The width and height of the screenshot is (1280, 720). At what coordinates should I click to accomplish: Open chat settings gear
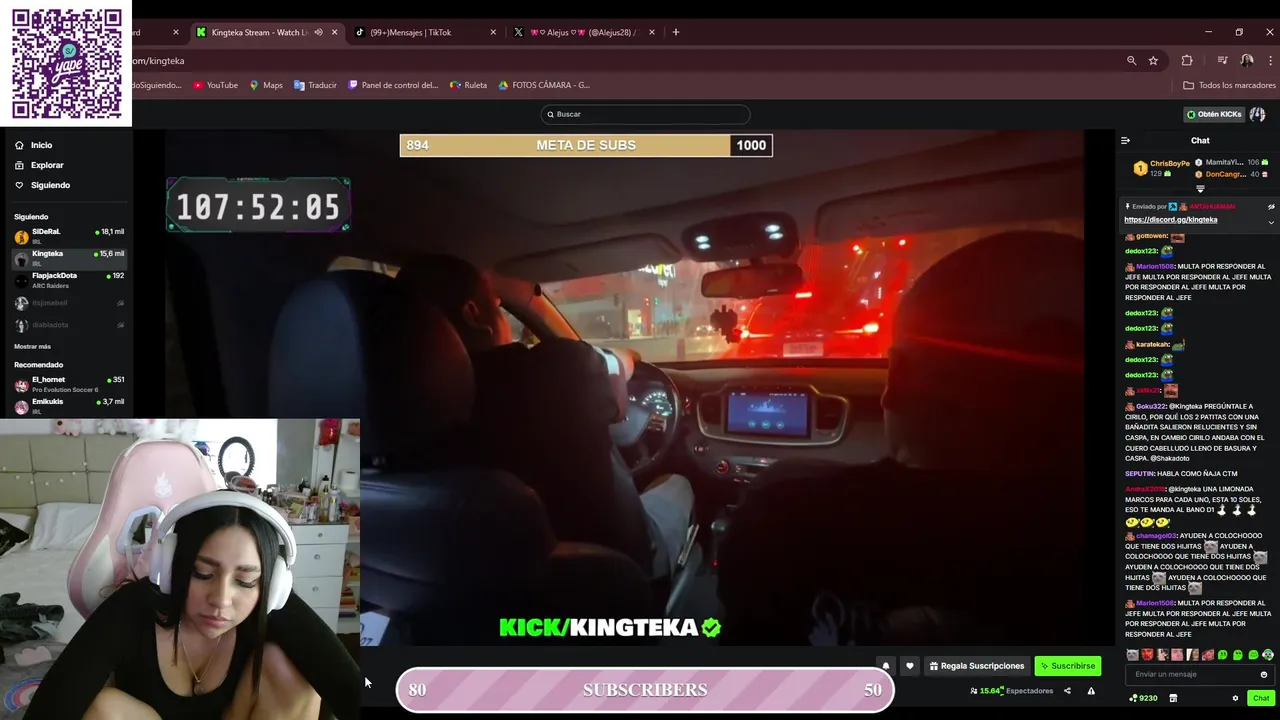(1235, 698)
